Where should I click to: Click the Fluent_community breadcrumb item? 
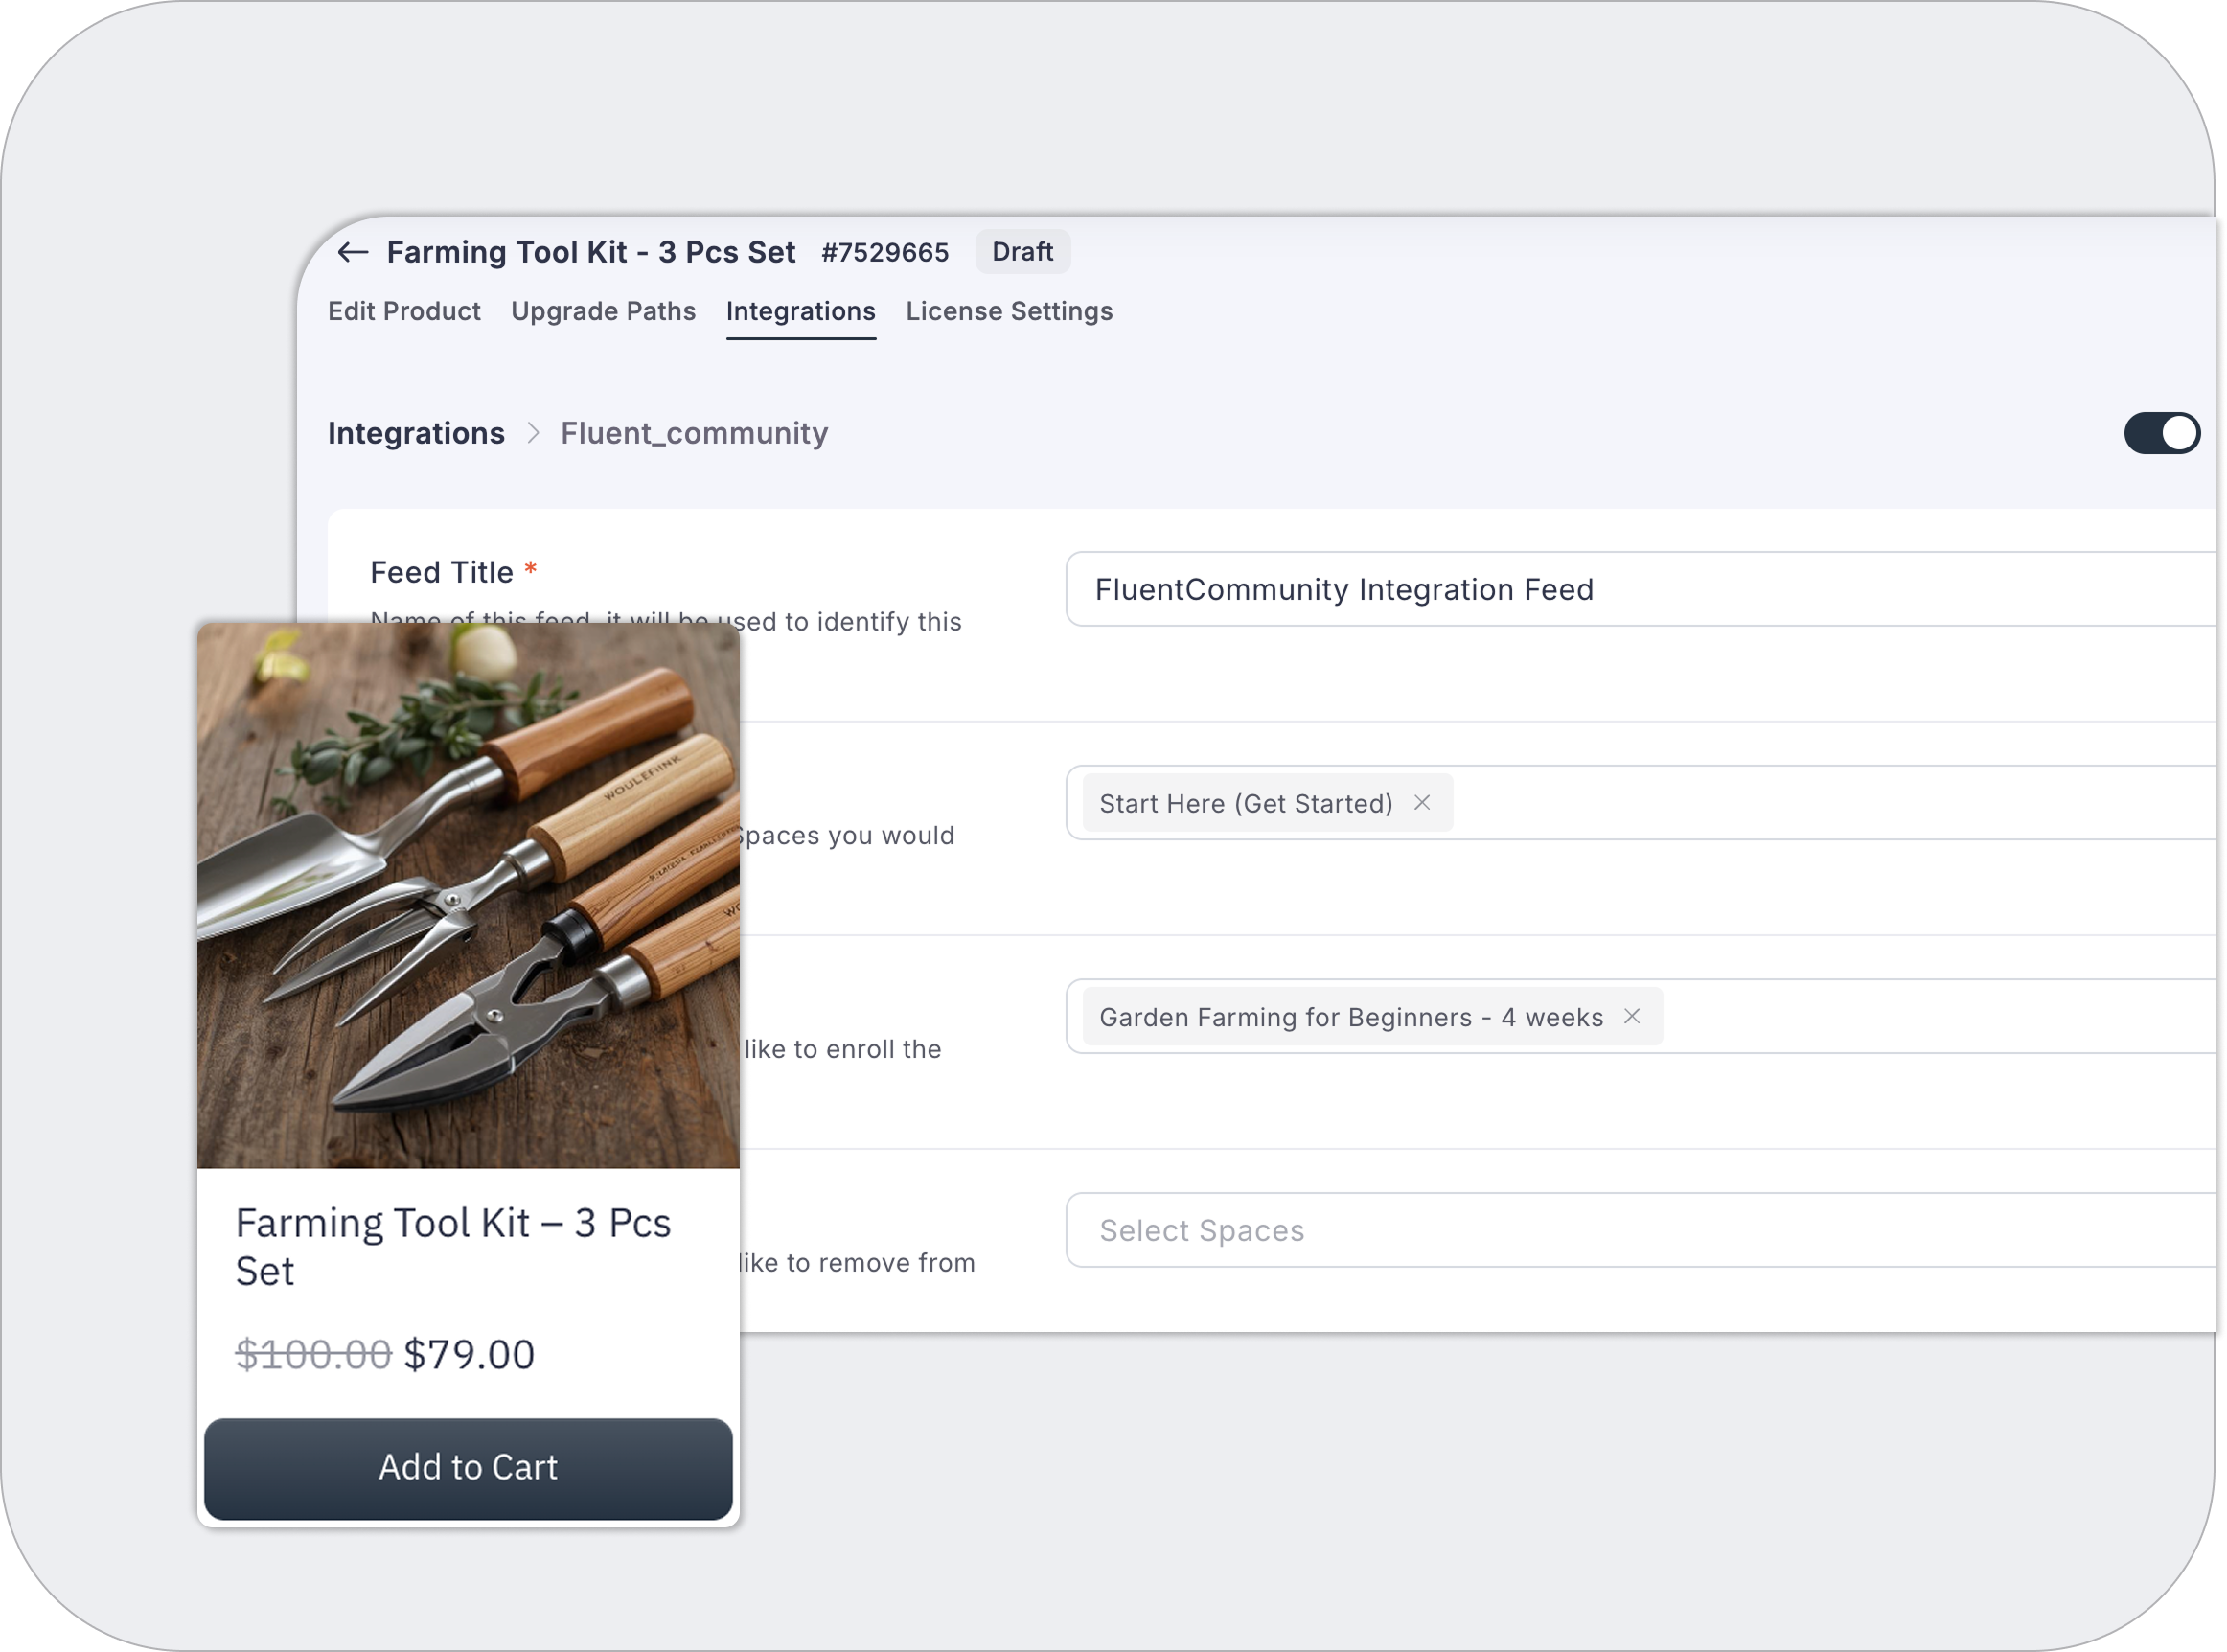(x=694, y=433)
